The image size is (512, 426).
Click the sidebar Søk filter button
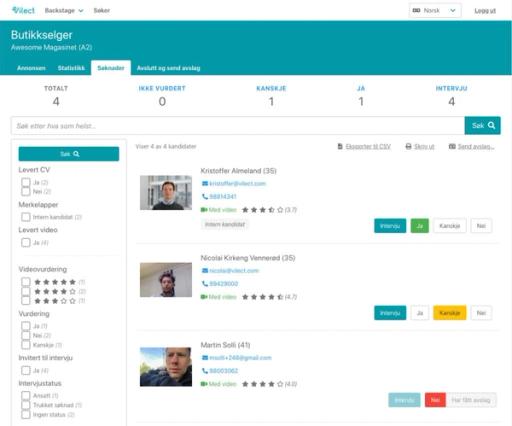(69, 154)
